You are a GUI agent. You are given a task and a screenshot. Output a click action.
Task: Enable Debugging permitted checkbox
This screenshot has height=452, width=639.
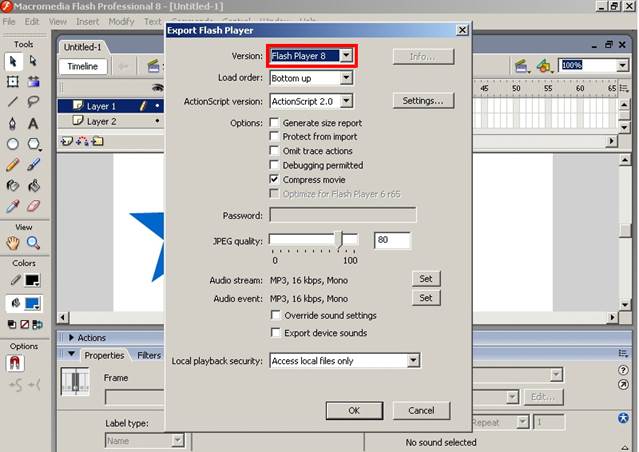point(275,165)
